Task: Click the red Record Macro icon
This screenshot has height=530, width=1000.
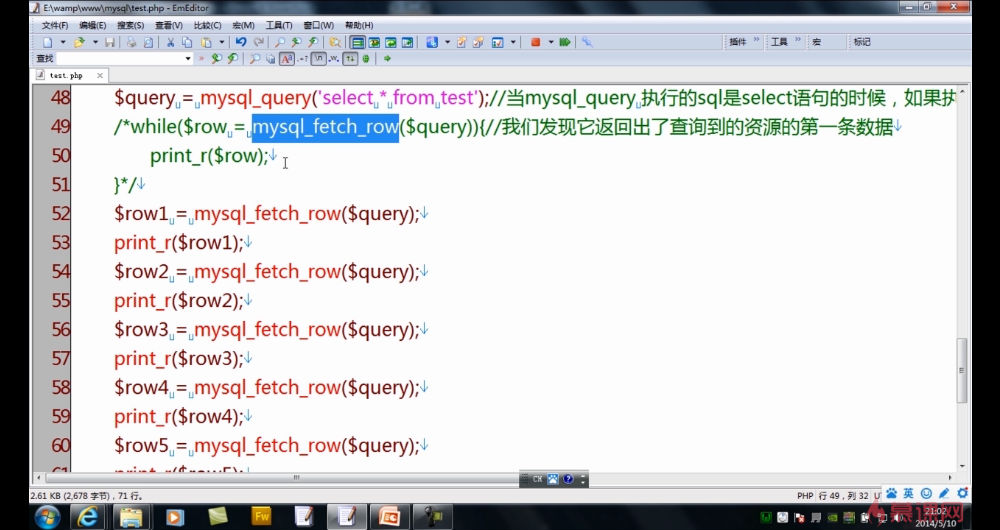Action: point(536,42)
